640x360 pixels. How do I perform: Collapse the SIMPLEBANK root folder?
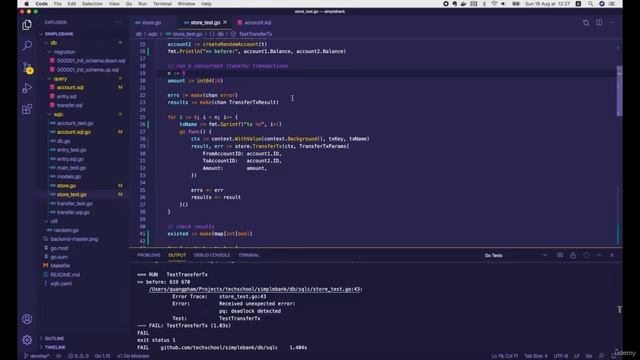pyautogui.click(x=59, y=34)
